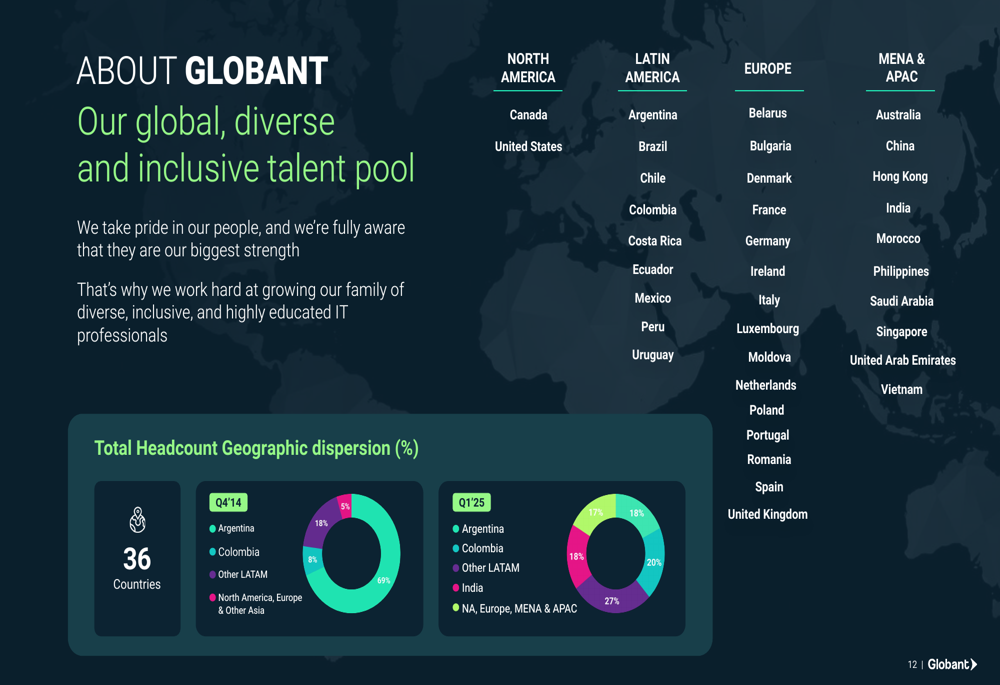Select the Q4'14 period label
Screen dimensions: 1000x685
click(x=228, y=503)
